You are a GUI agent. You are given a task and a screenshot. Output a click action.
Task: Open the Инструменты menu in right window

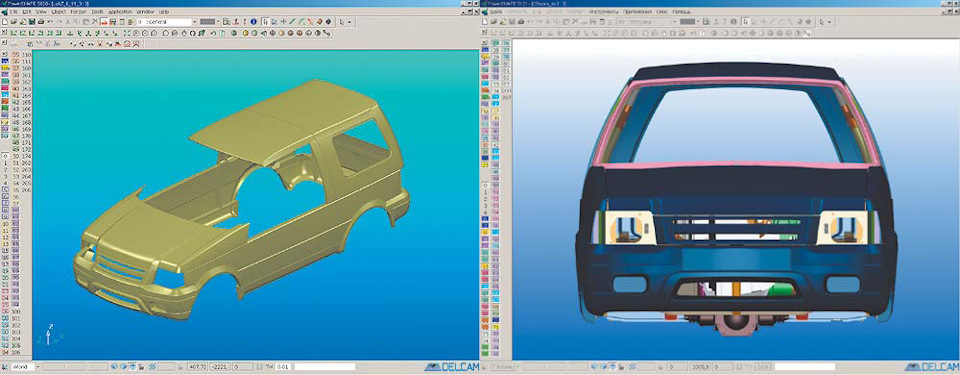coord(603,12)
